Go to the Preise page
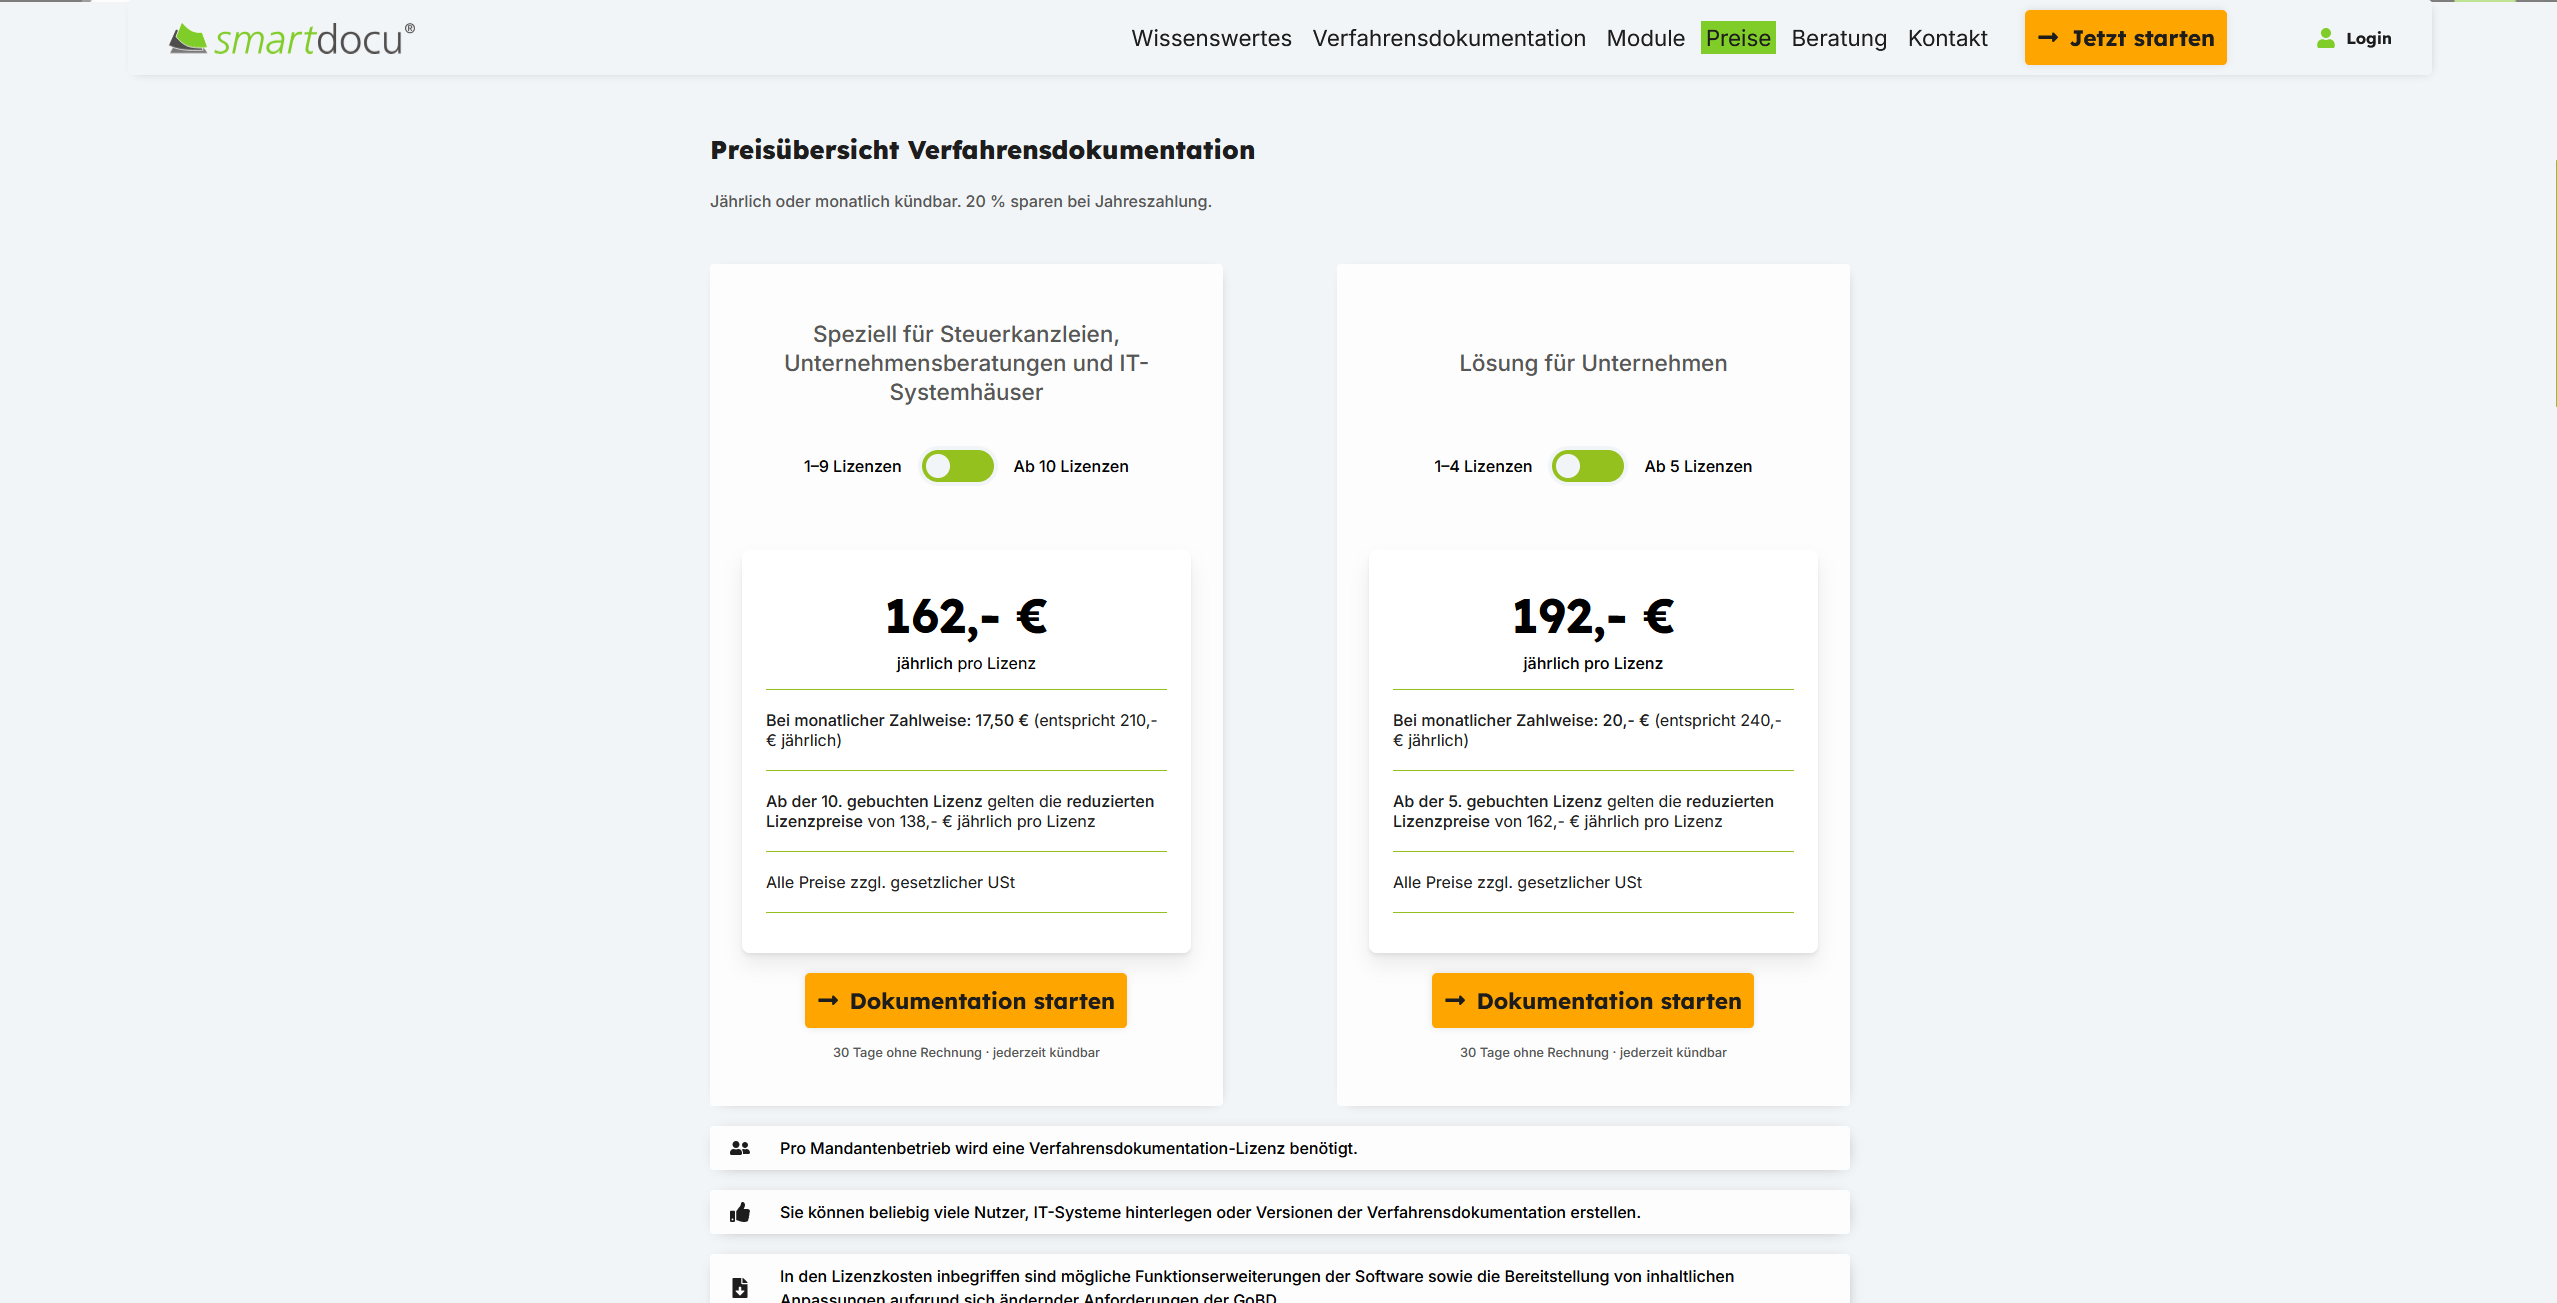 tap(1737, 38)
